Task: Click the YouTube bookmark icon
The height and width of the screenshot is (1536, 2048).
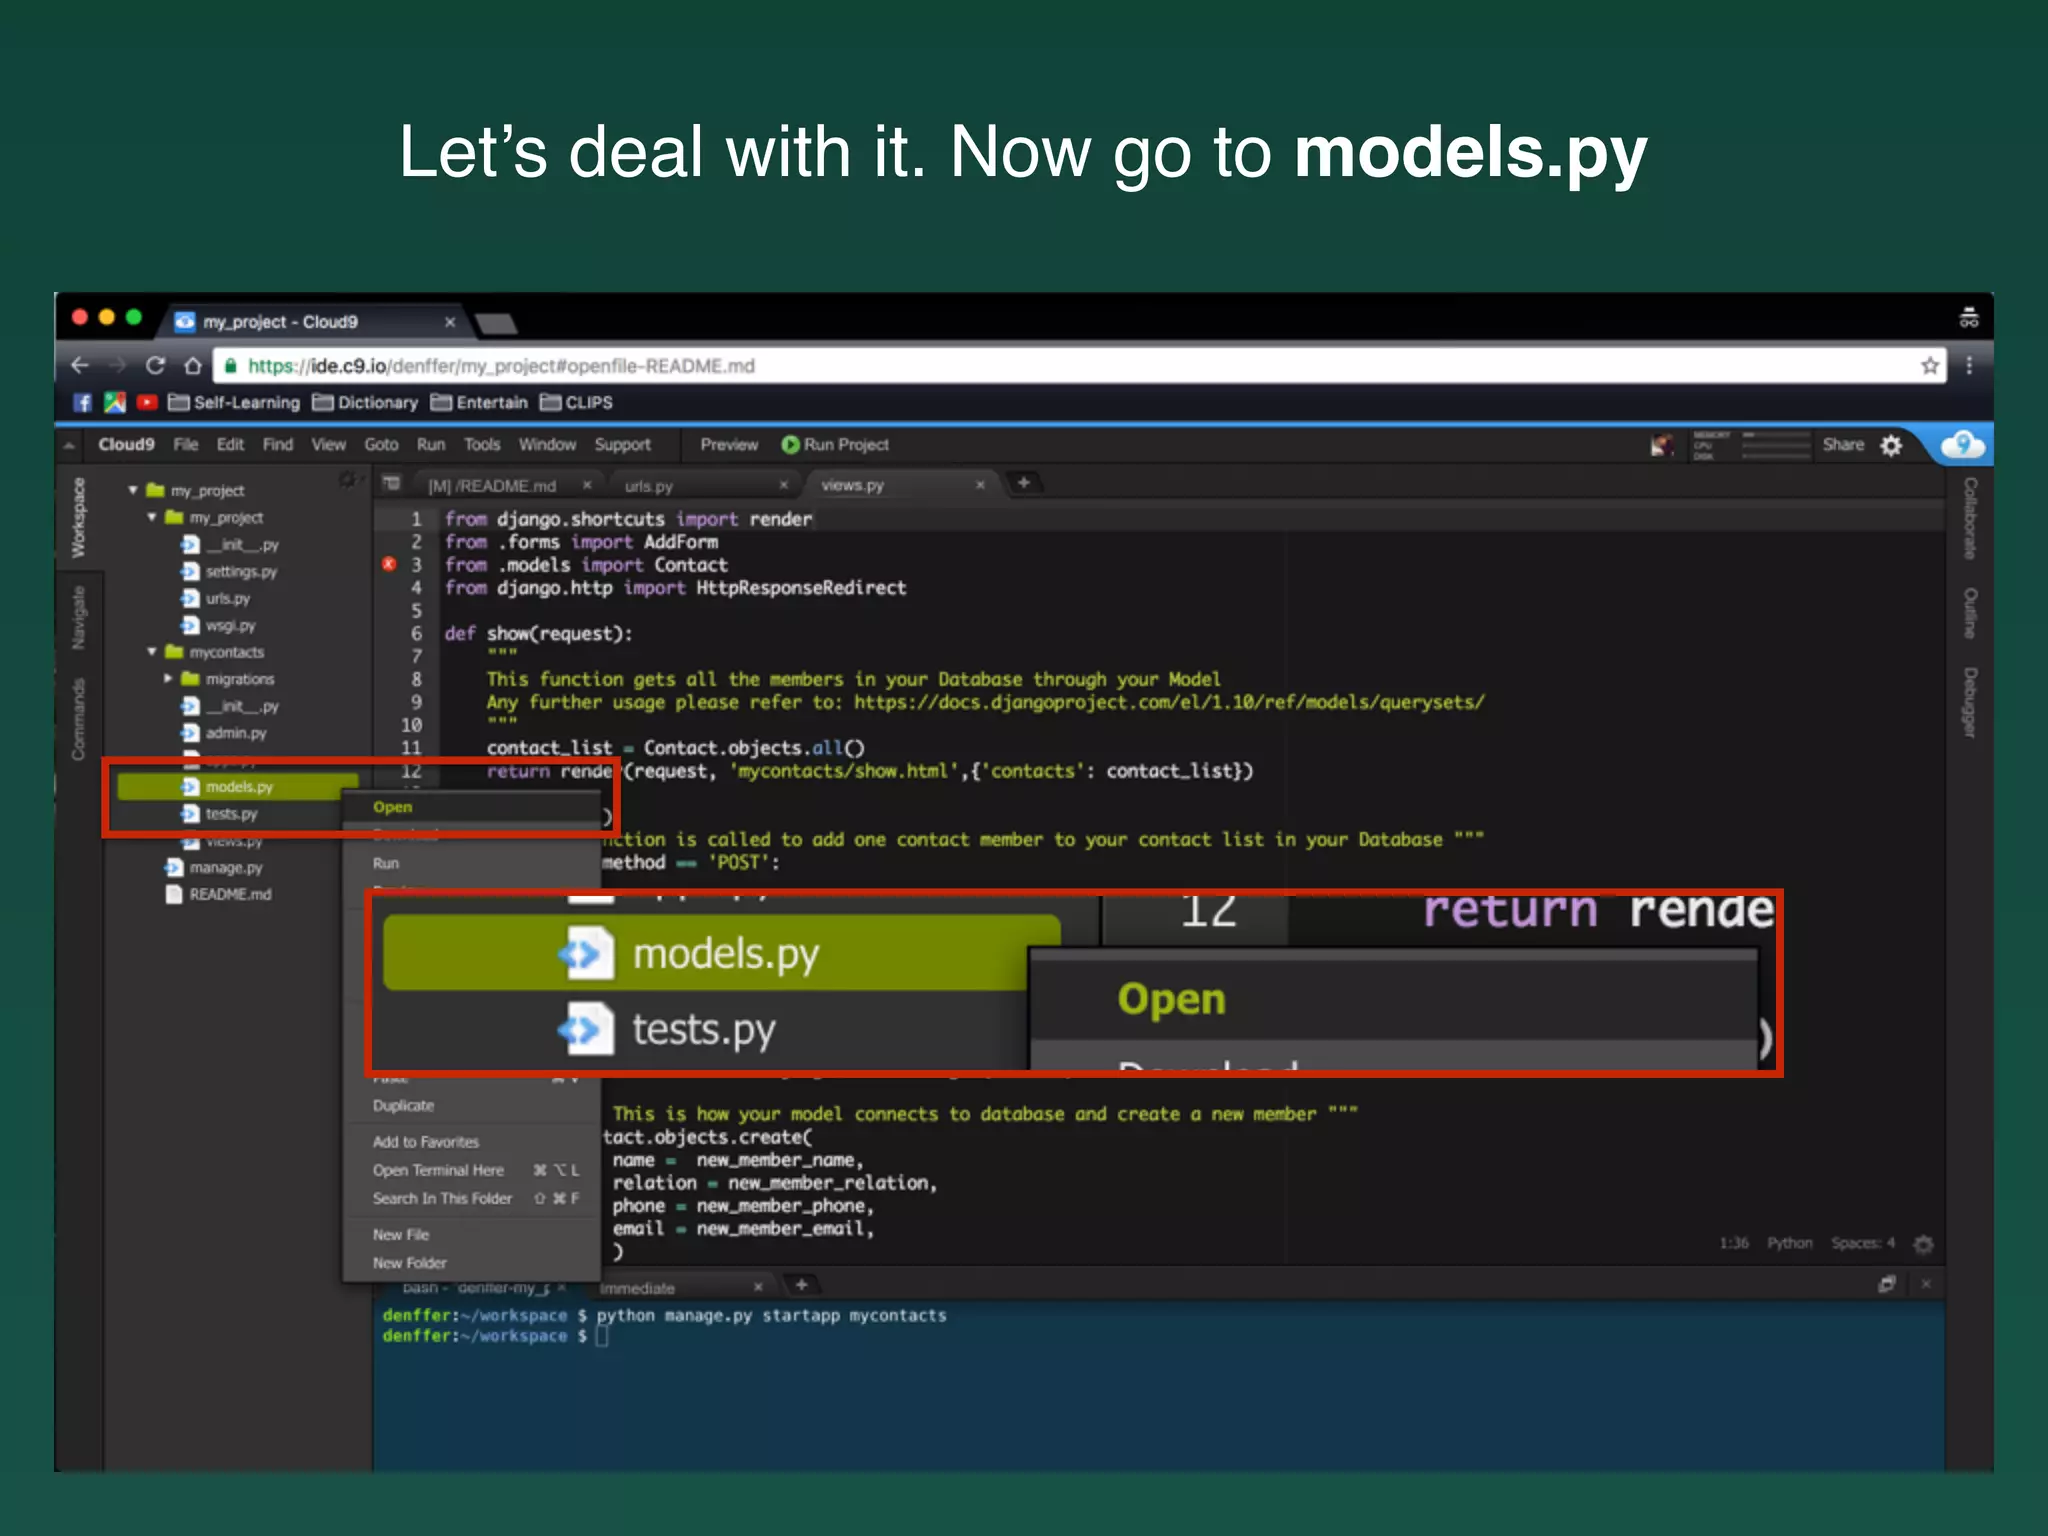Action: [x=147, y=403]
